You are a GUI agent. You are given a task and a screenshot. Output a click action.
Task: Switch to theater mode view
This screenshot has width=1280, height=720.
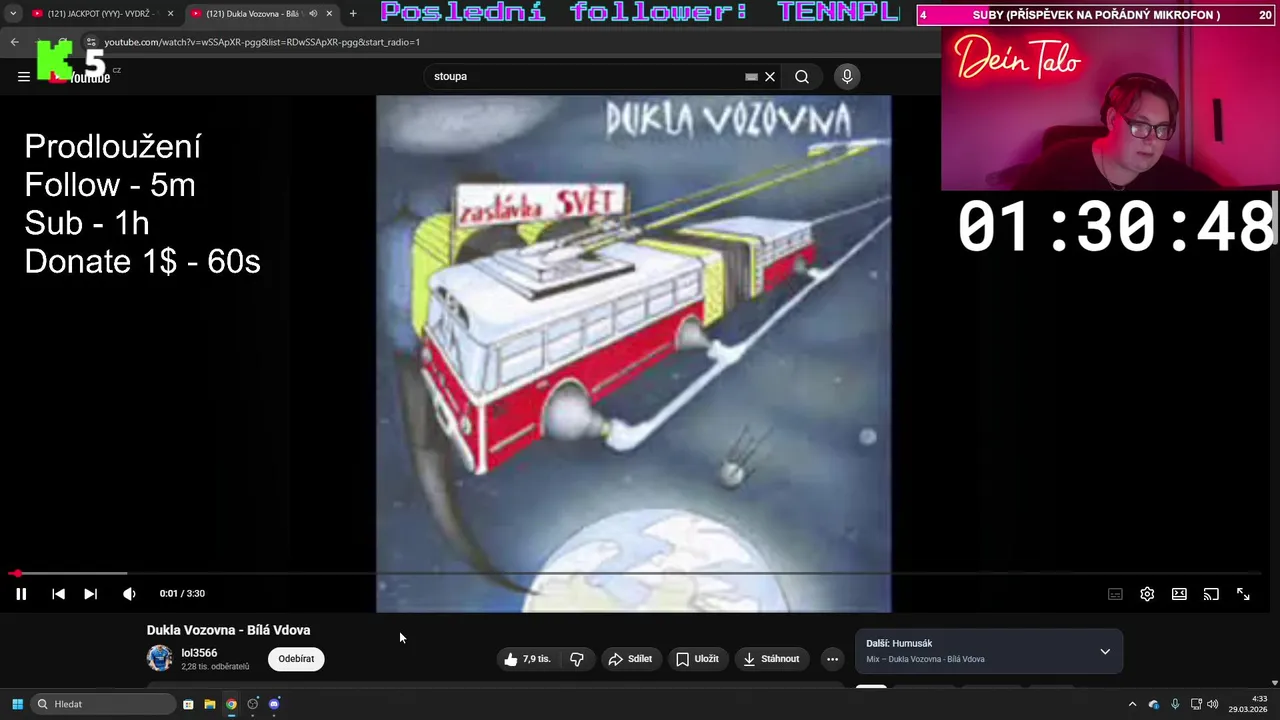click(x=1179, y=594)
